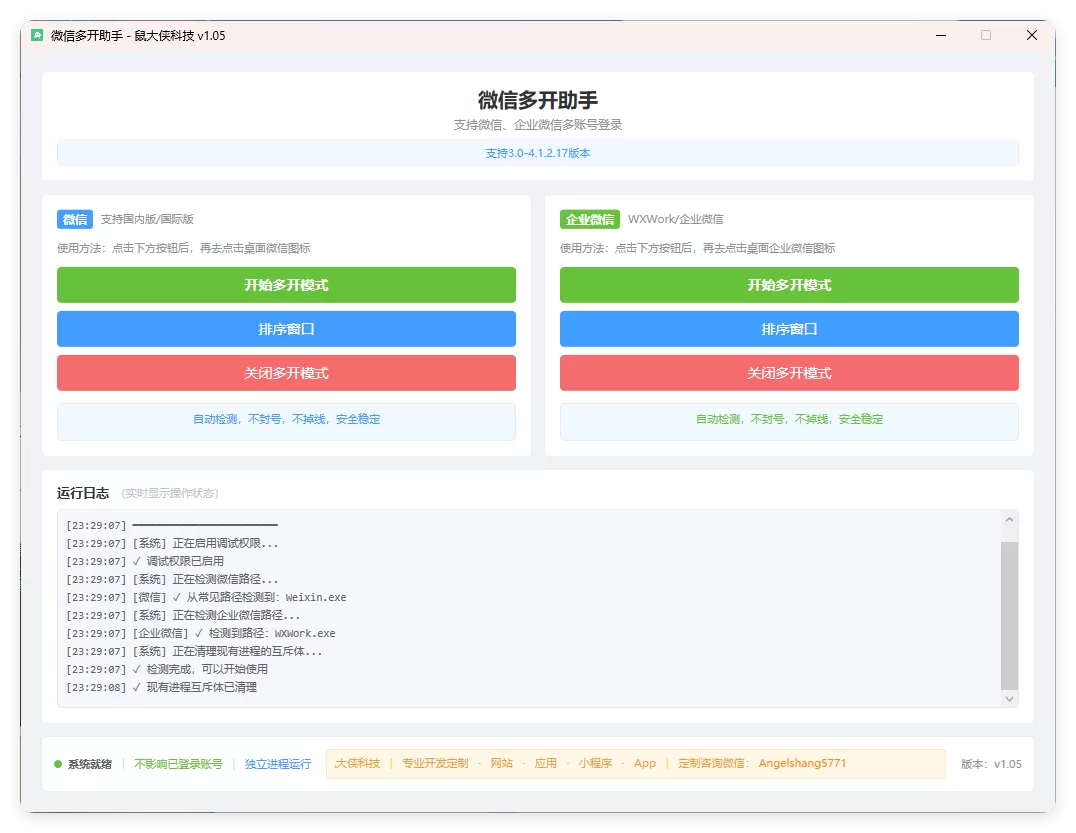Open the 网站 link in the footer
Viewport: 1076px width, 833px height.
pos(503,763)
